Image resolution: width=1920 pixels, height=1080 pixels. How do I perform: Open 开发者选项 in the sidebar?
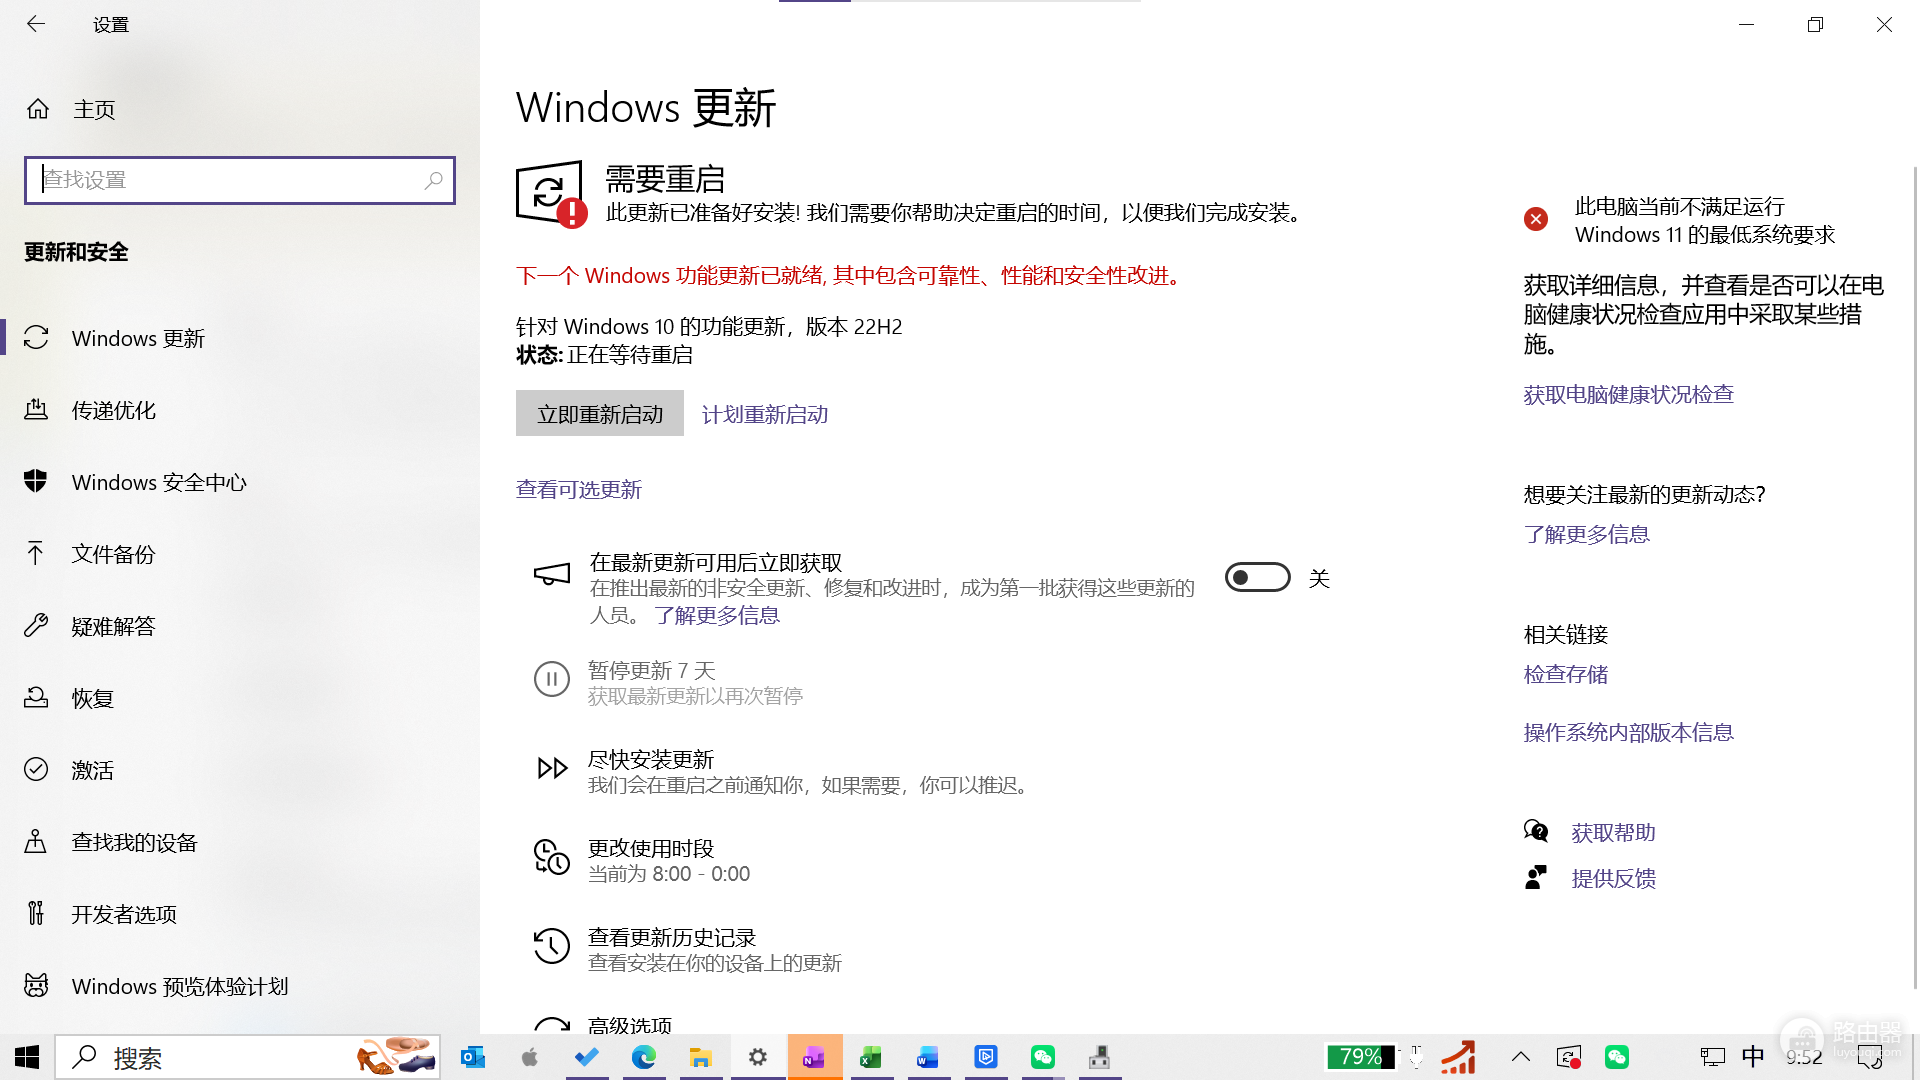point(240,914)
